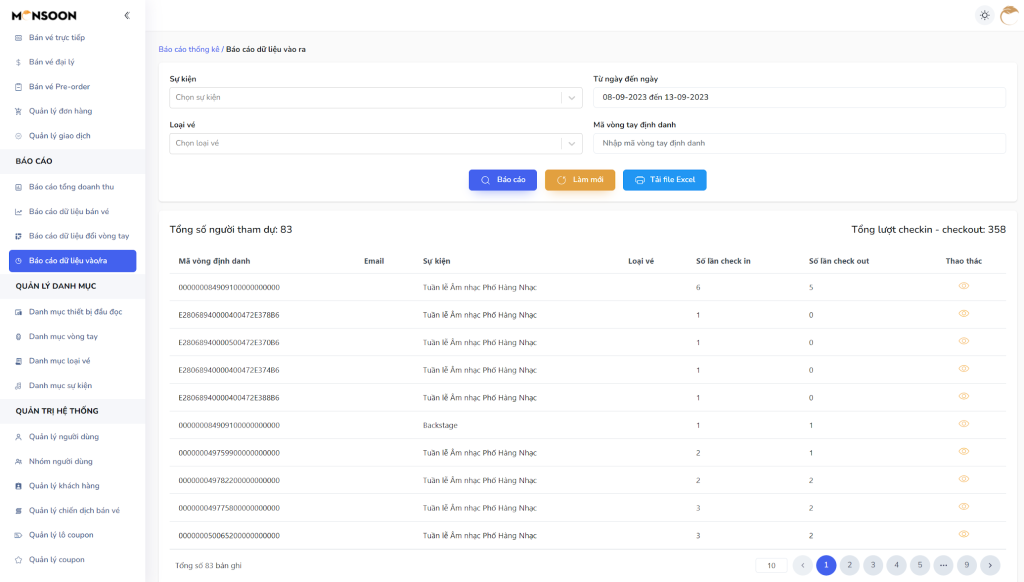Viewport: 1024px width, 582px height.
Task: Open the date range picker field
Action: click(x=799, y=97)
